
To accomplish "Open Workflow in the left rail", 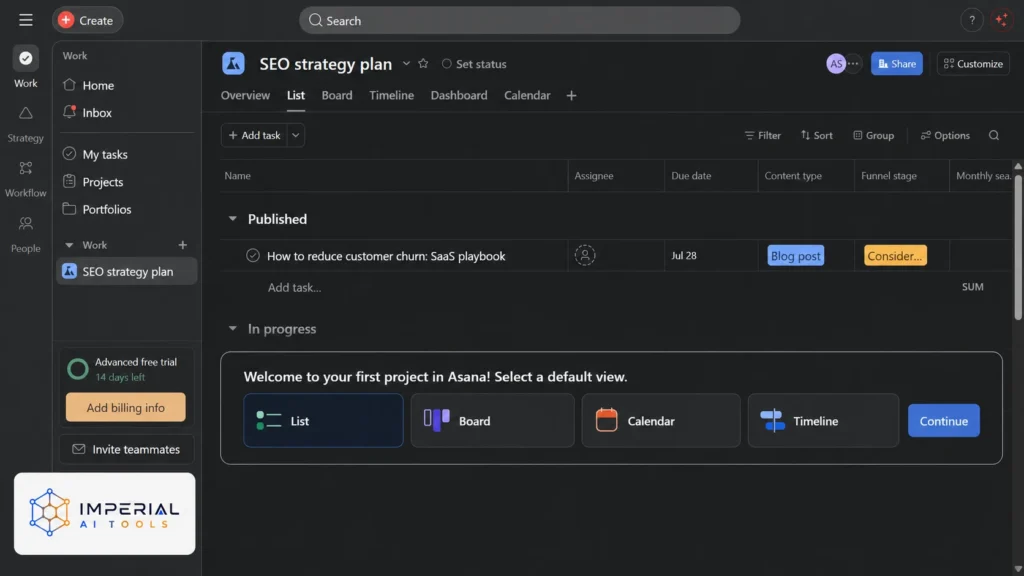I will click(x=25, y=178).
